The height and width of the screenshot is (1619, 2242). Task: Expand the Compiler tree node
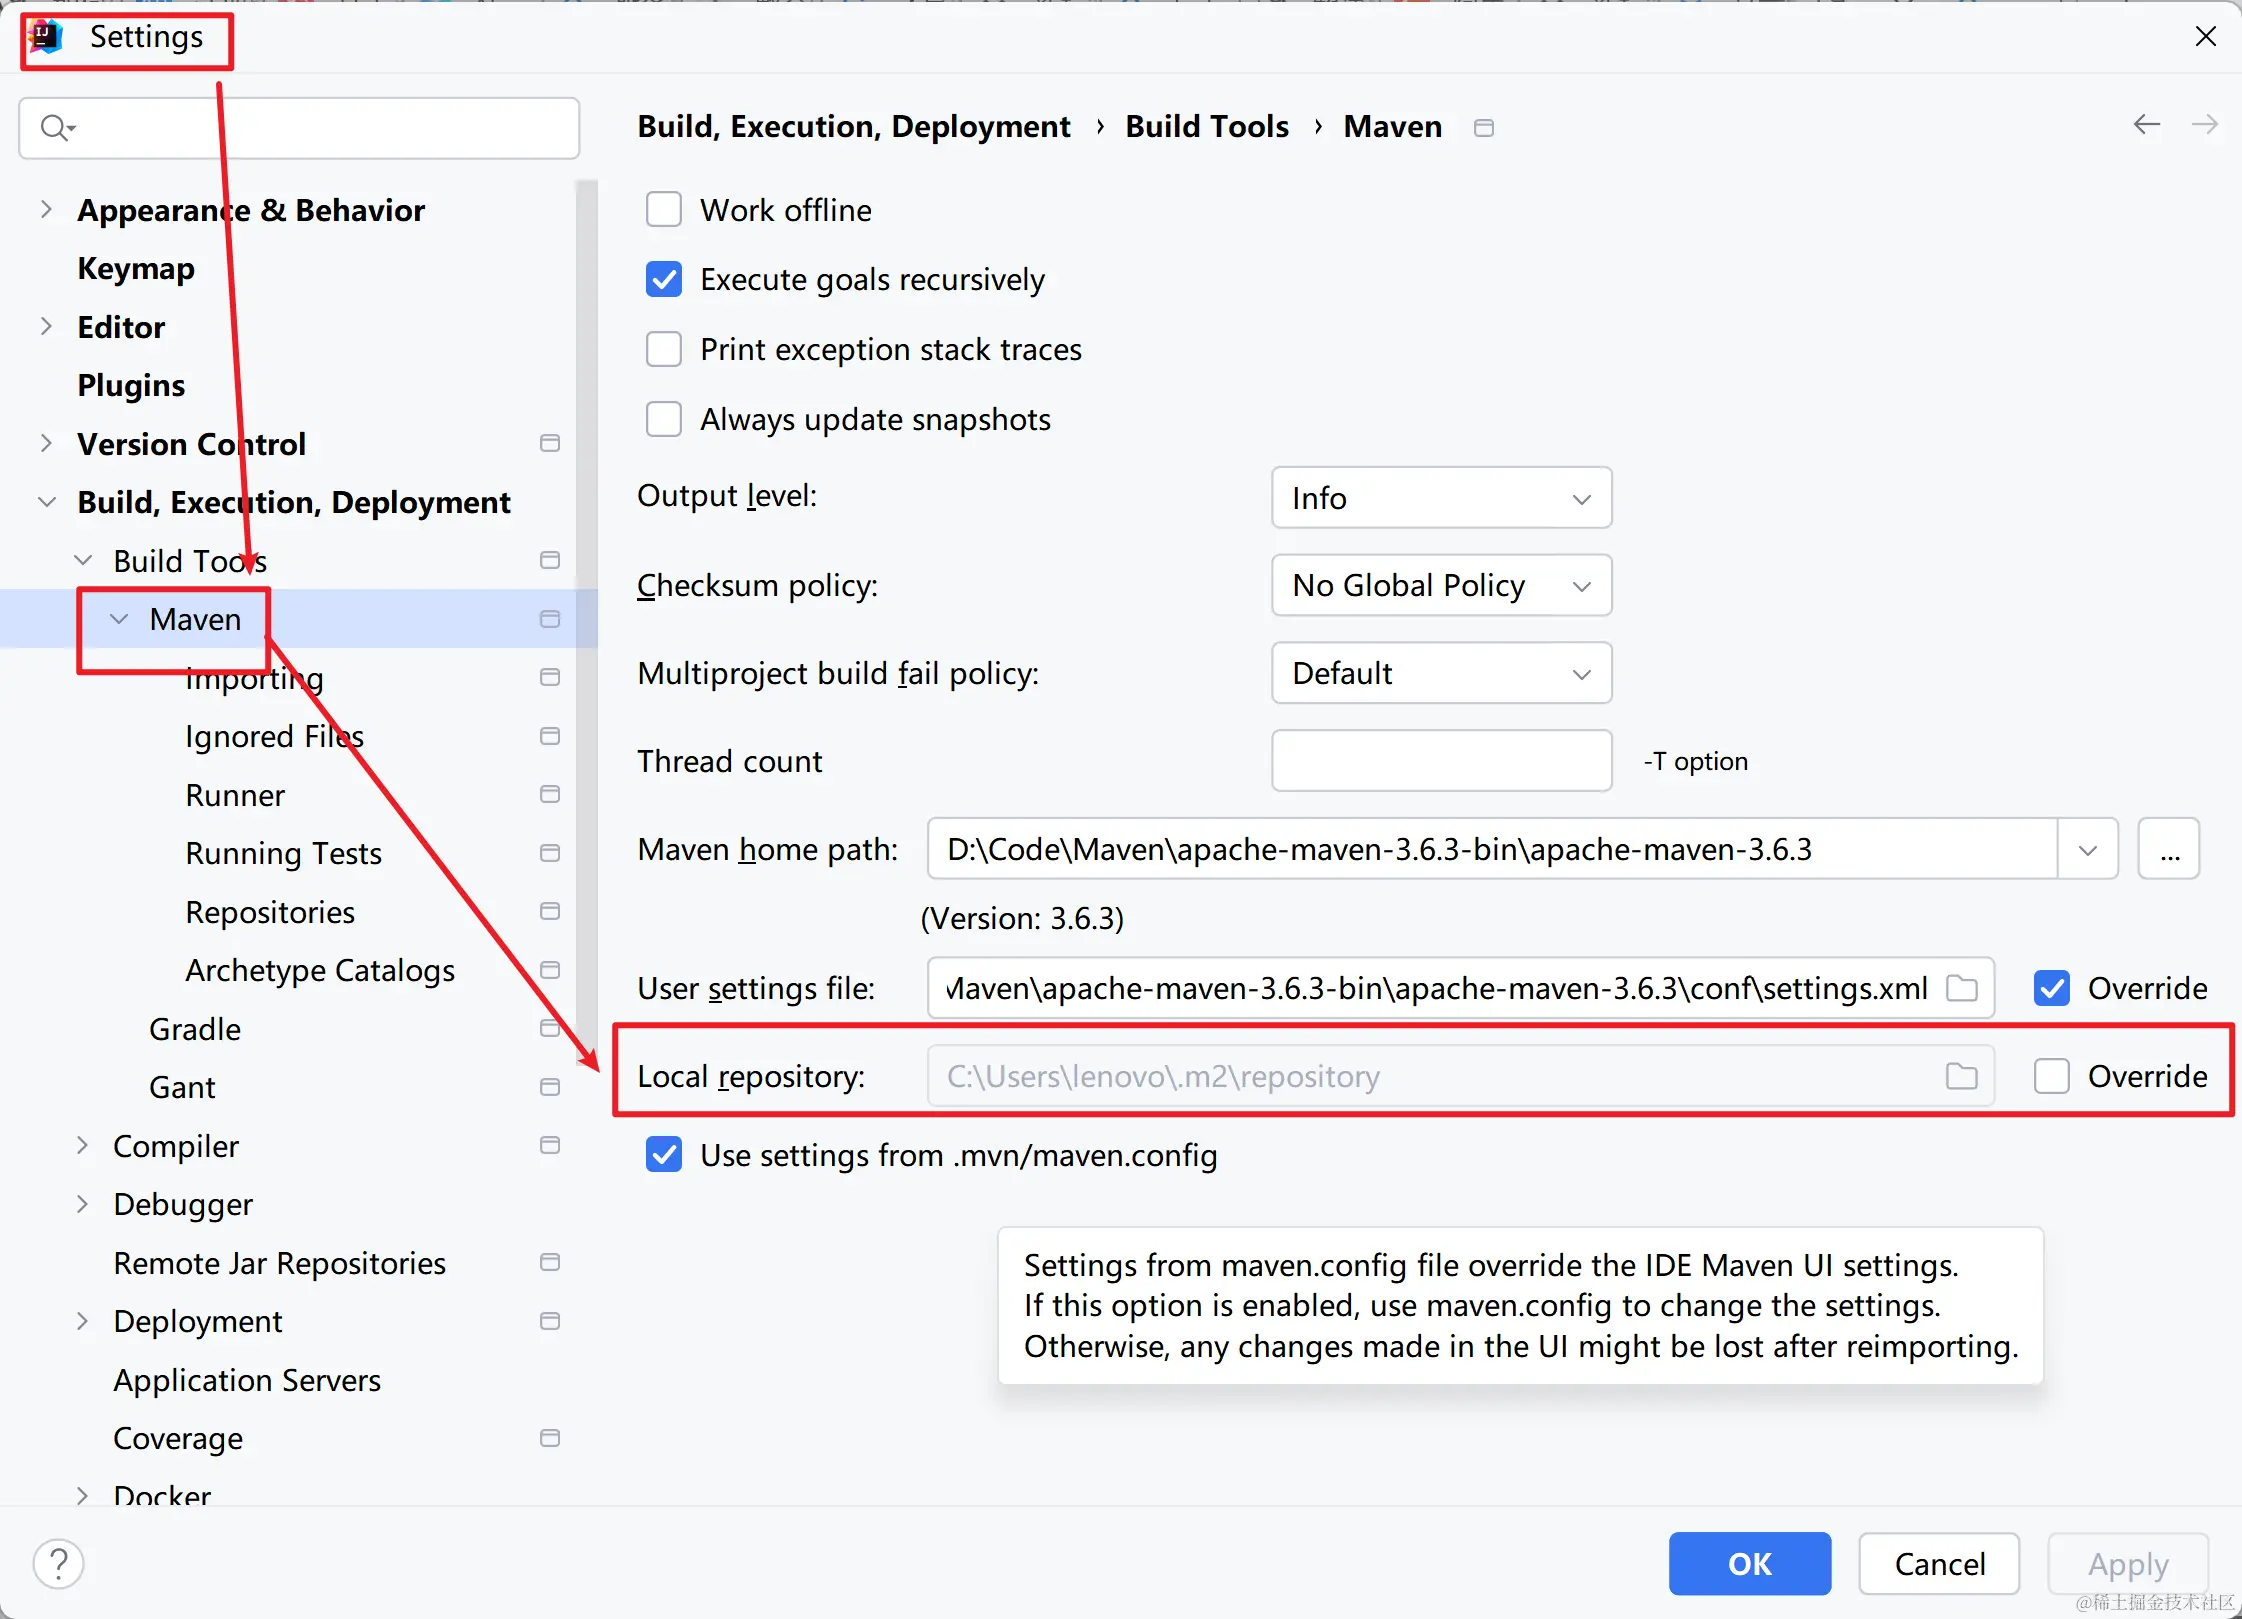click(x=83, y=1146)
